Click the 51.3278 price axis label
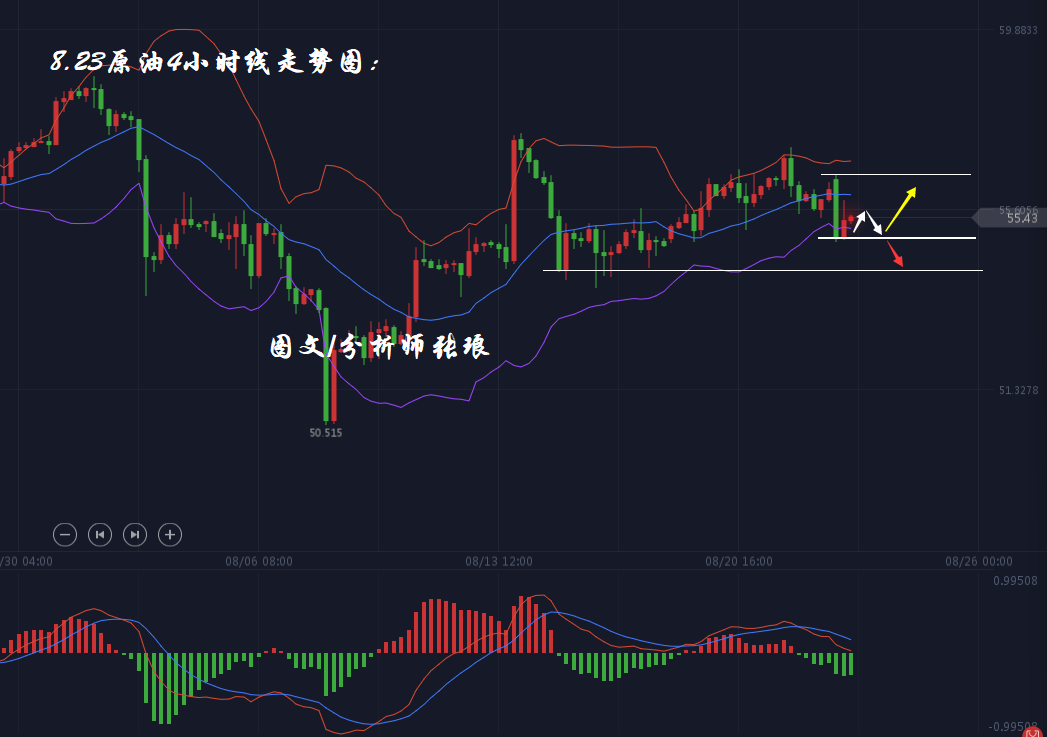Viewport: 1047px width, 737px height. coord(1018,390)
